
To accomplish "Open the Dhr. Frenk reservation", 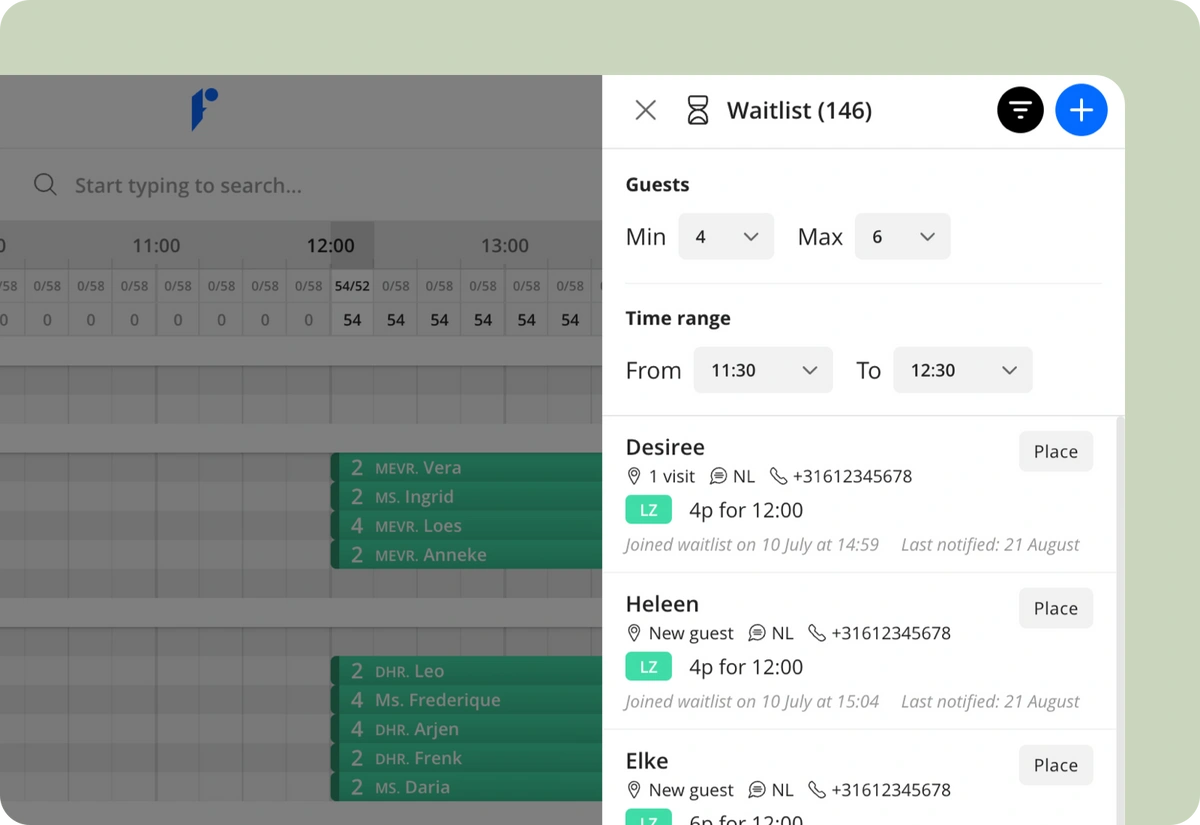I will [x=467, y=758].
